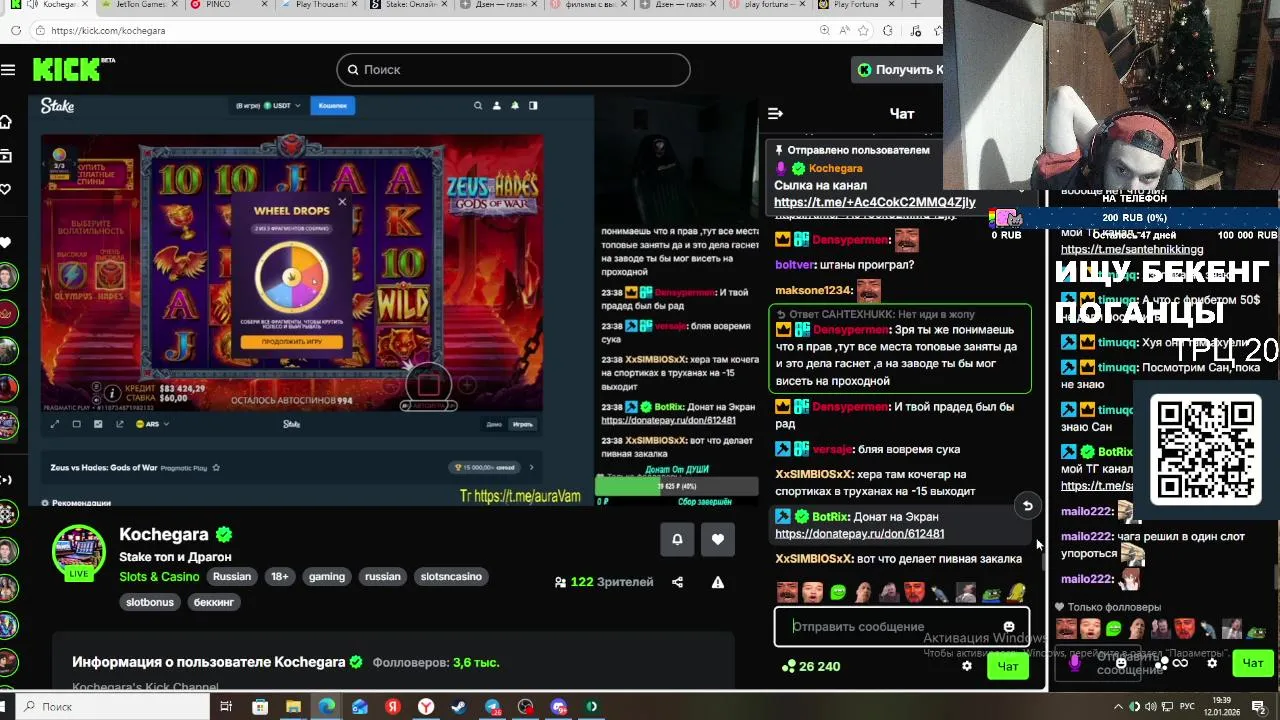Select the slotsncasino tag

click(x=451, y=577)
